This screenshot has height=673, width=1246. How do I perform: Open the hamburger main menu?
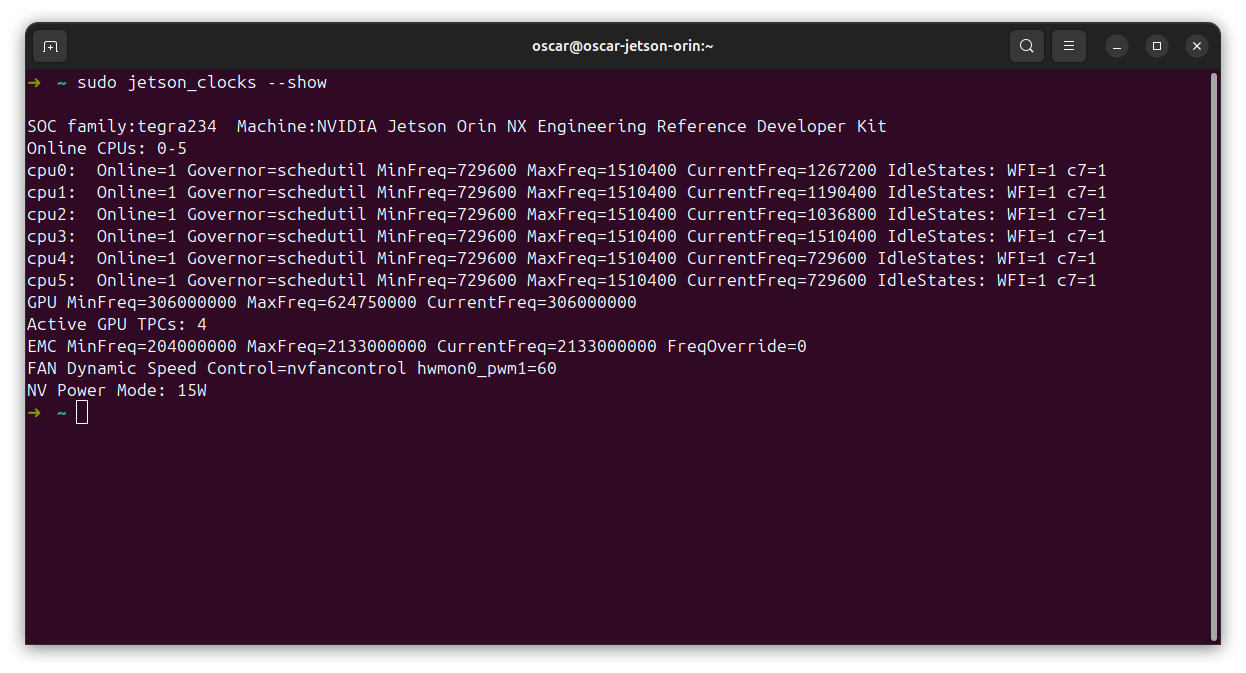[x=1069, y=46]
